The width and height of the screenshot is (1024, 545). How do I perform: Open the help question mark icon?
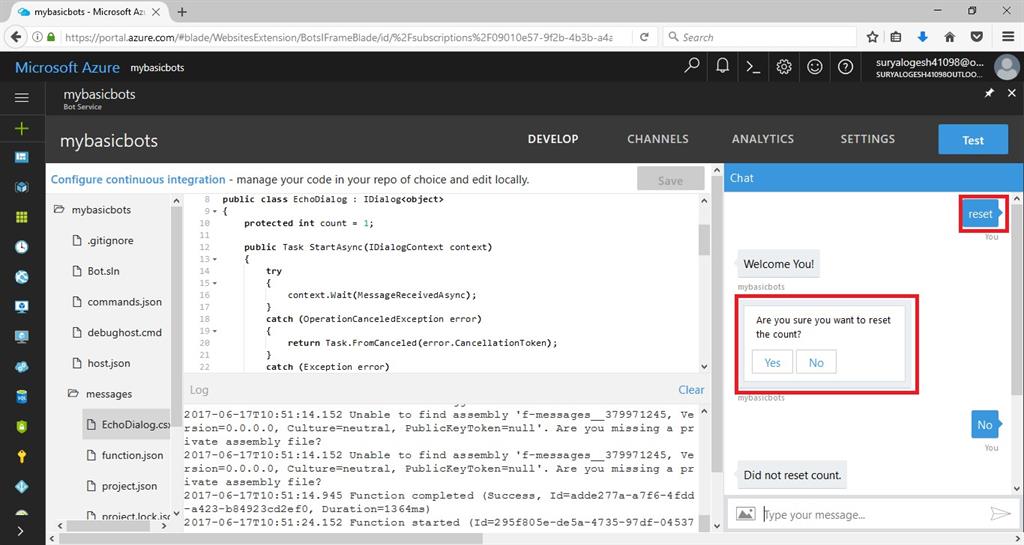pos(845,67)
